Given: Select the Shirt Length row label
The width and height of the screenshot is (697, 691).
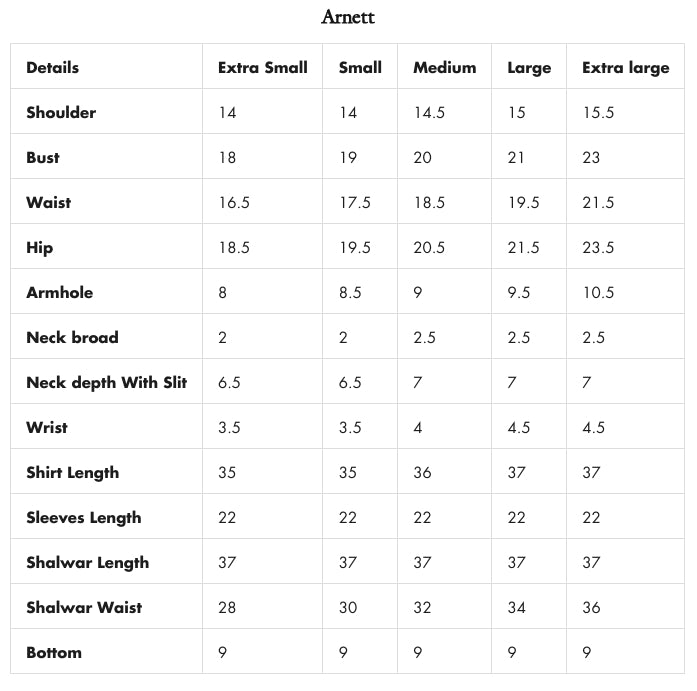Looking at the screenshot, I should (x=72, y=473).
